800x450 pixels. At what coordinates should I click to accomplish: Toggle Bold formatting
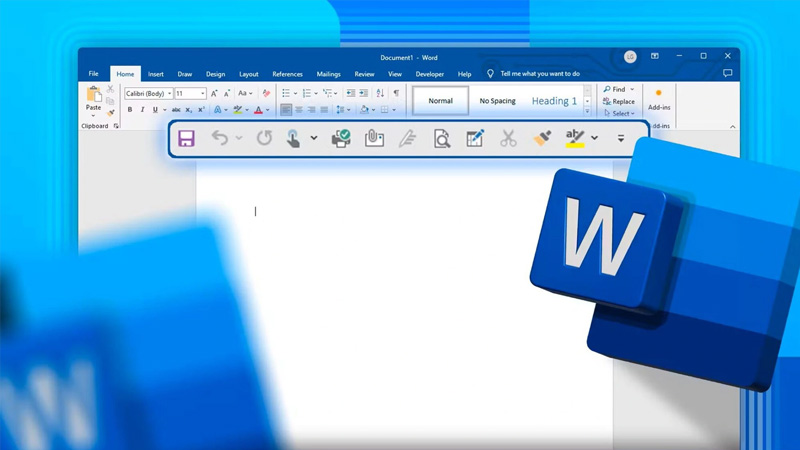(x=130, y=110)
